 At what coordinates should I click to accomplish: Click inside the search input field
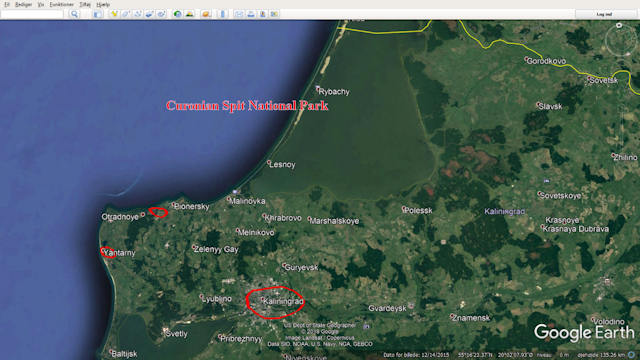coord(32,14)
